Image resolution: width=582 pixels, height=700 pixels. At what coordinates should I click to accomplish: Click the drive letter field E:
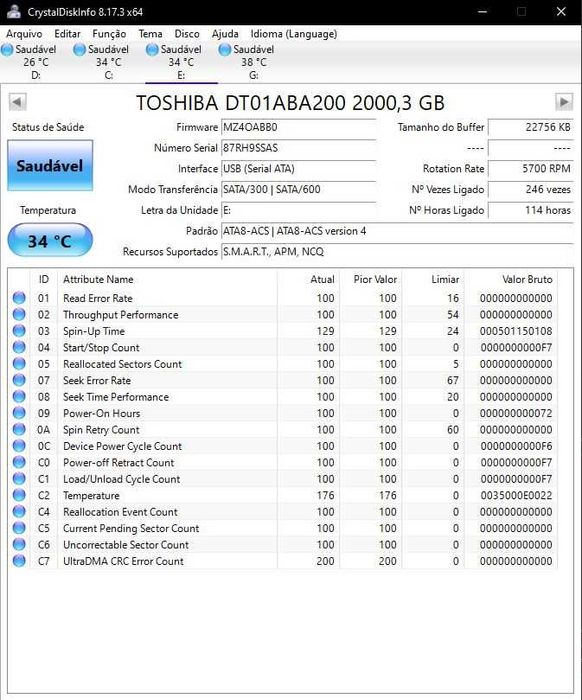click(x=299, y=210)
